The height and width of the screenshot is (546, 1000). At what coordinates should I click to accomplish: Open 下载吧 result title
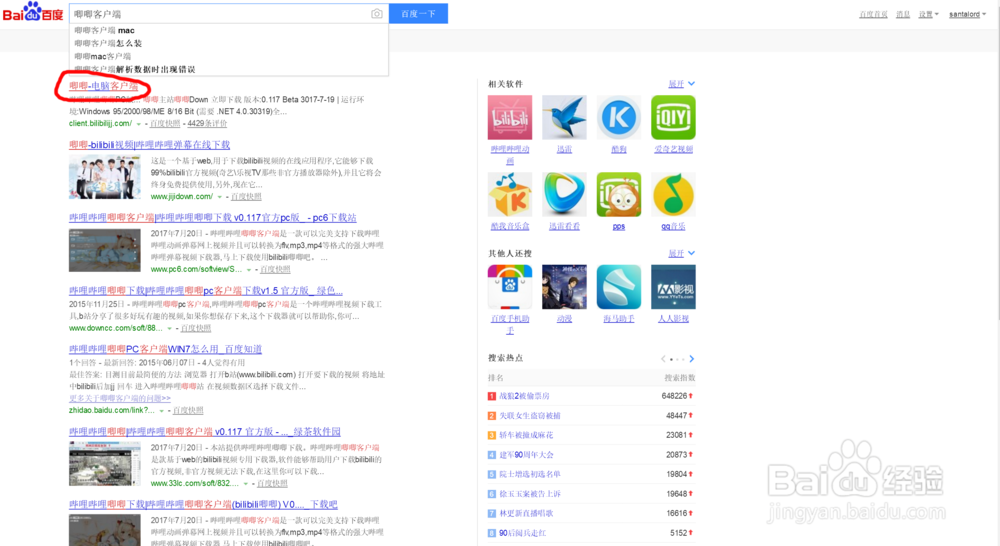pos(203,505)
